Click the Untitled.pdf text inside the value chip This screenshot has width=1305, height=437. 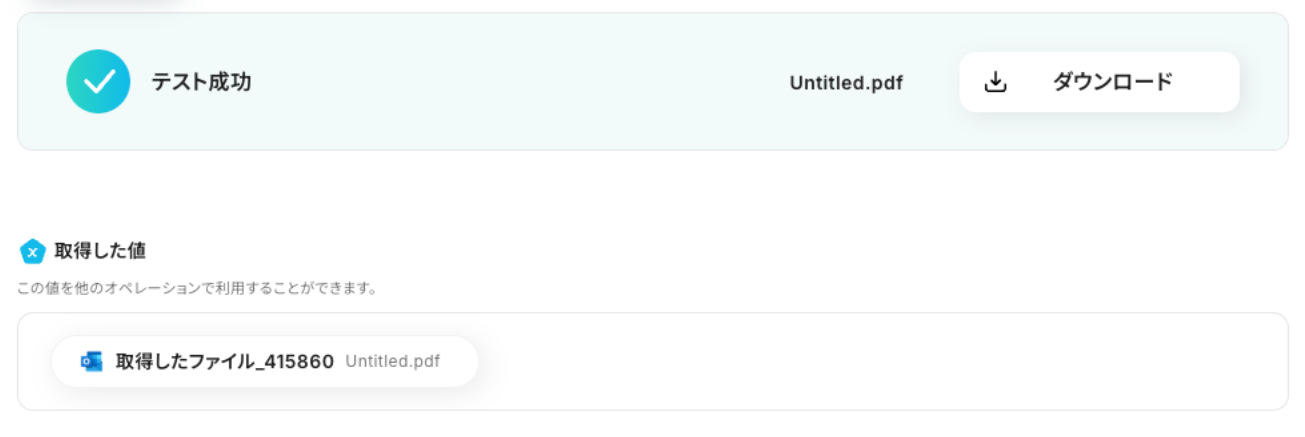[392, 361]
